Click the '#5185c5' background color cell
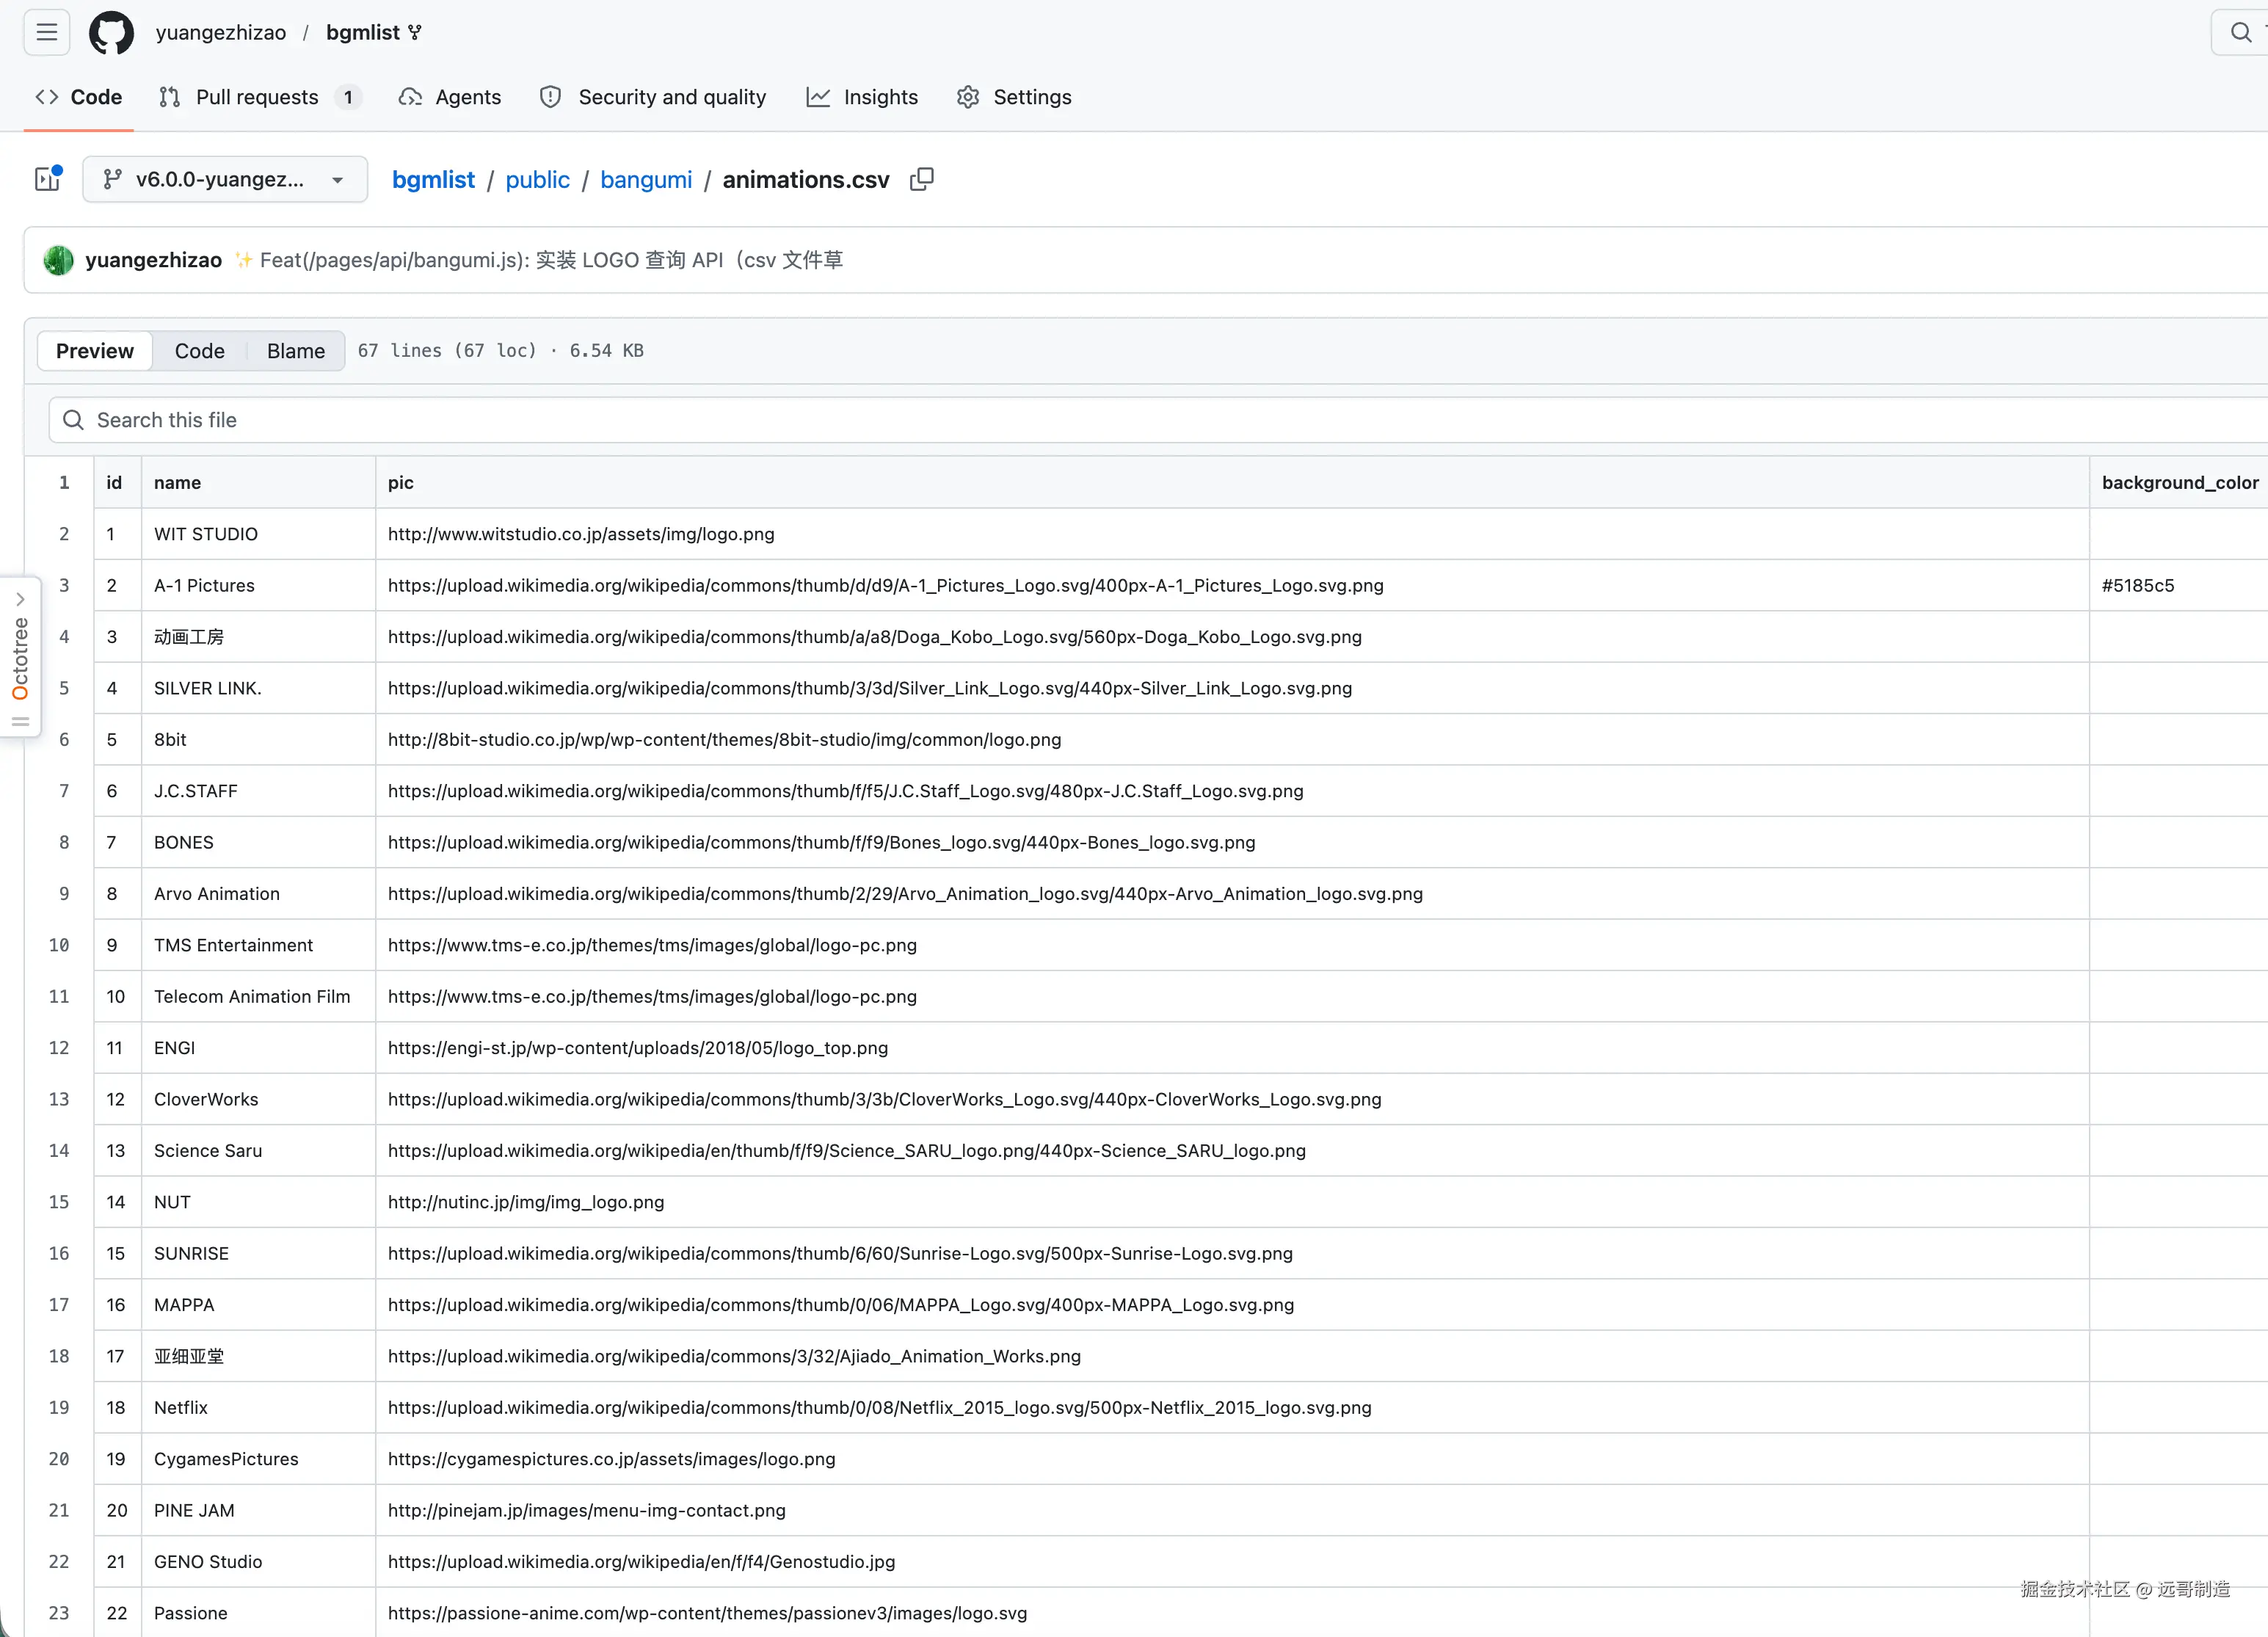The height and width of the screenshot is (1637, 2268). [2180, 585]
